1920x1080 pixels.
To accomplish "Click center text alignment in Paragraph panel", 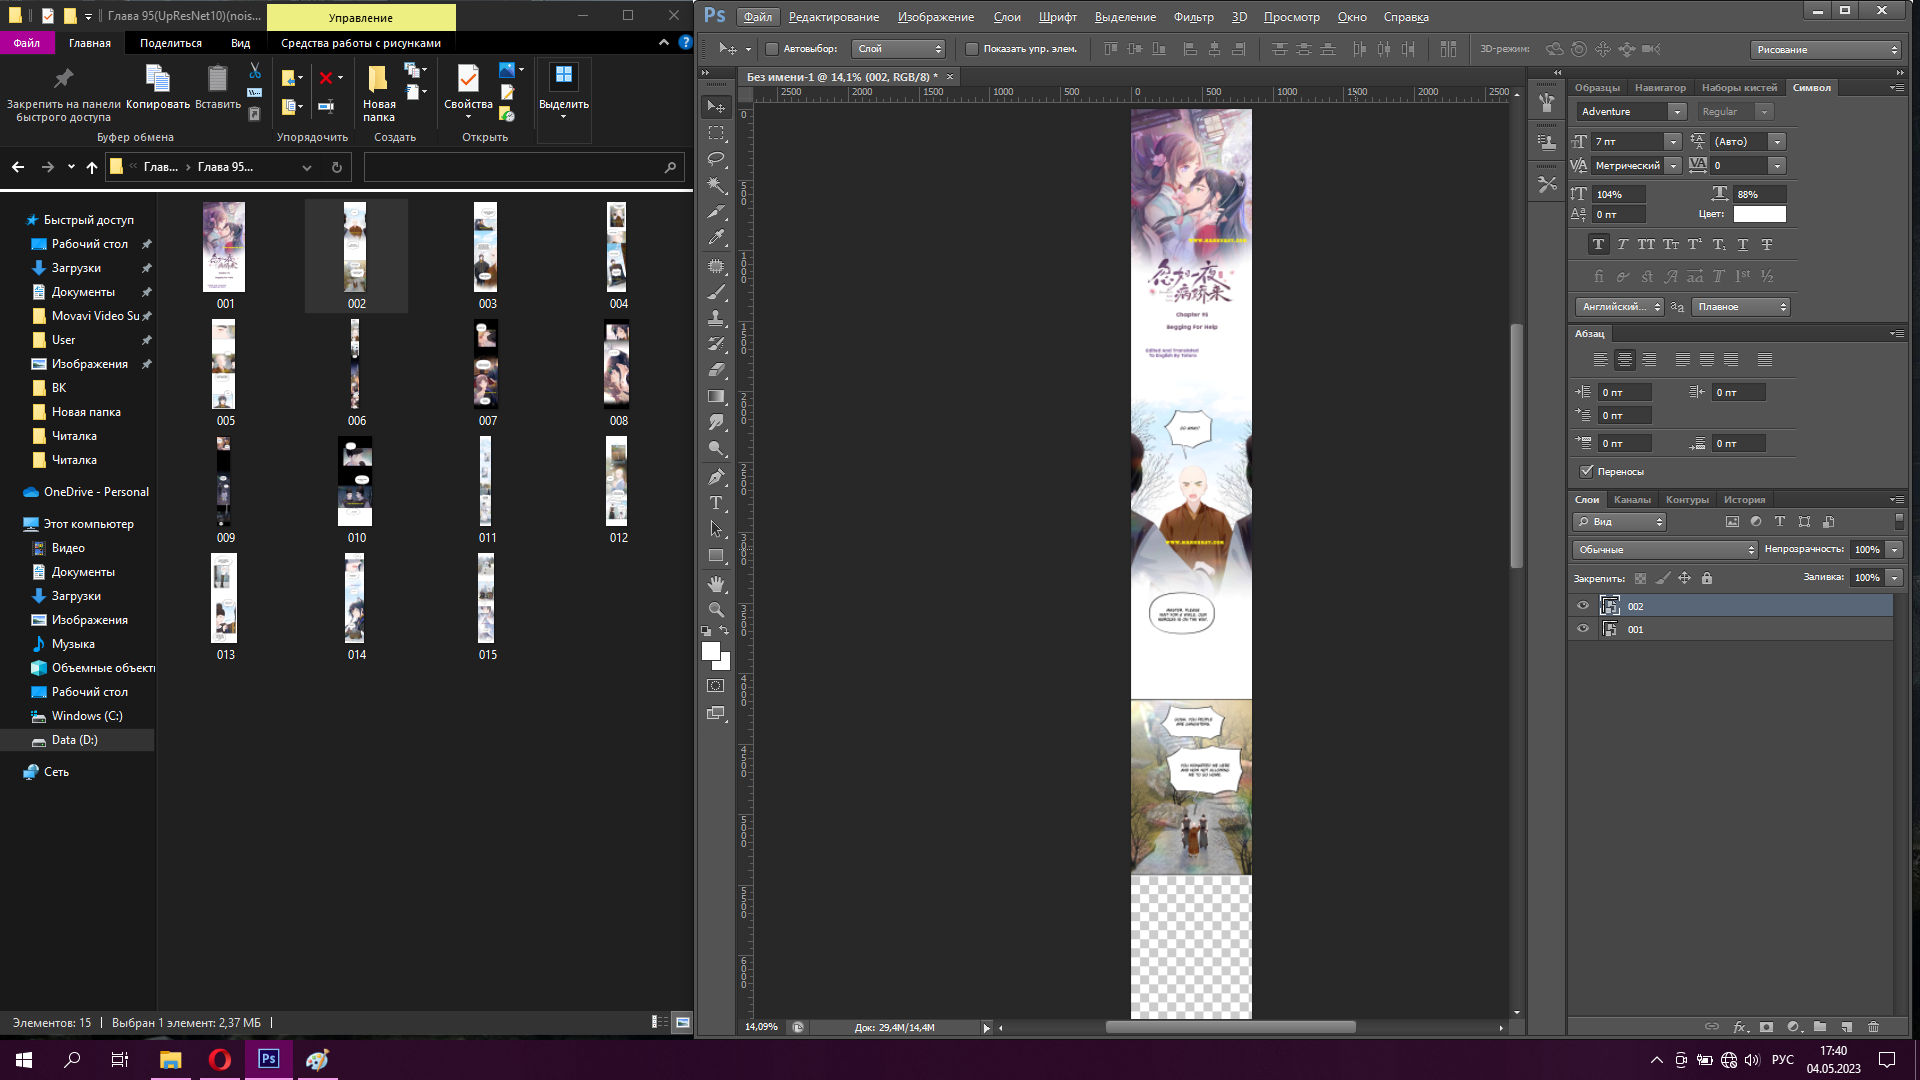I will [x=1625, y=360].
